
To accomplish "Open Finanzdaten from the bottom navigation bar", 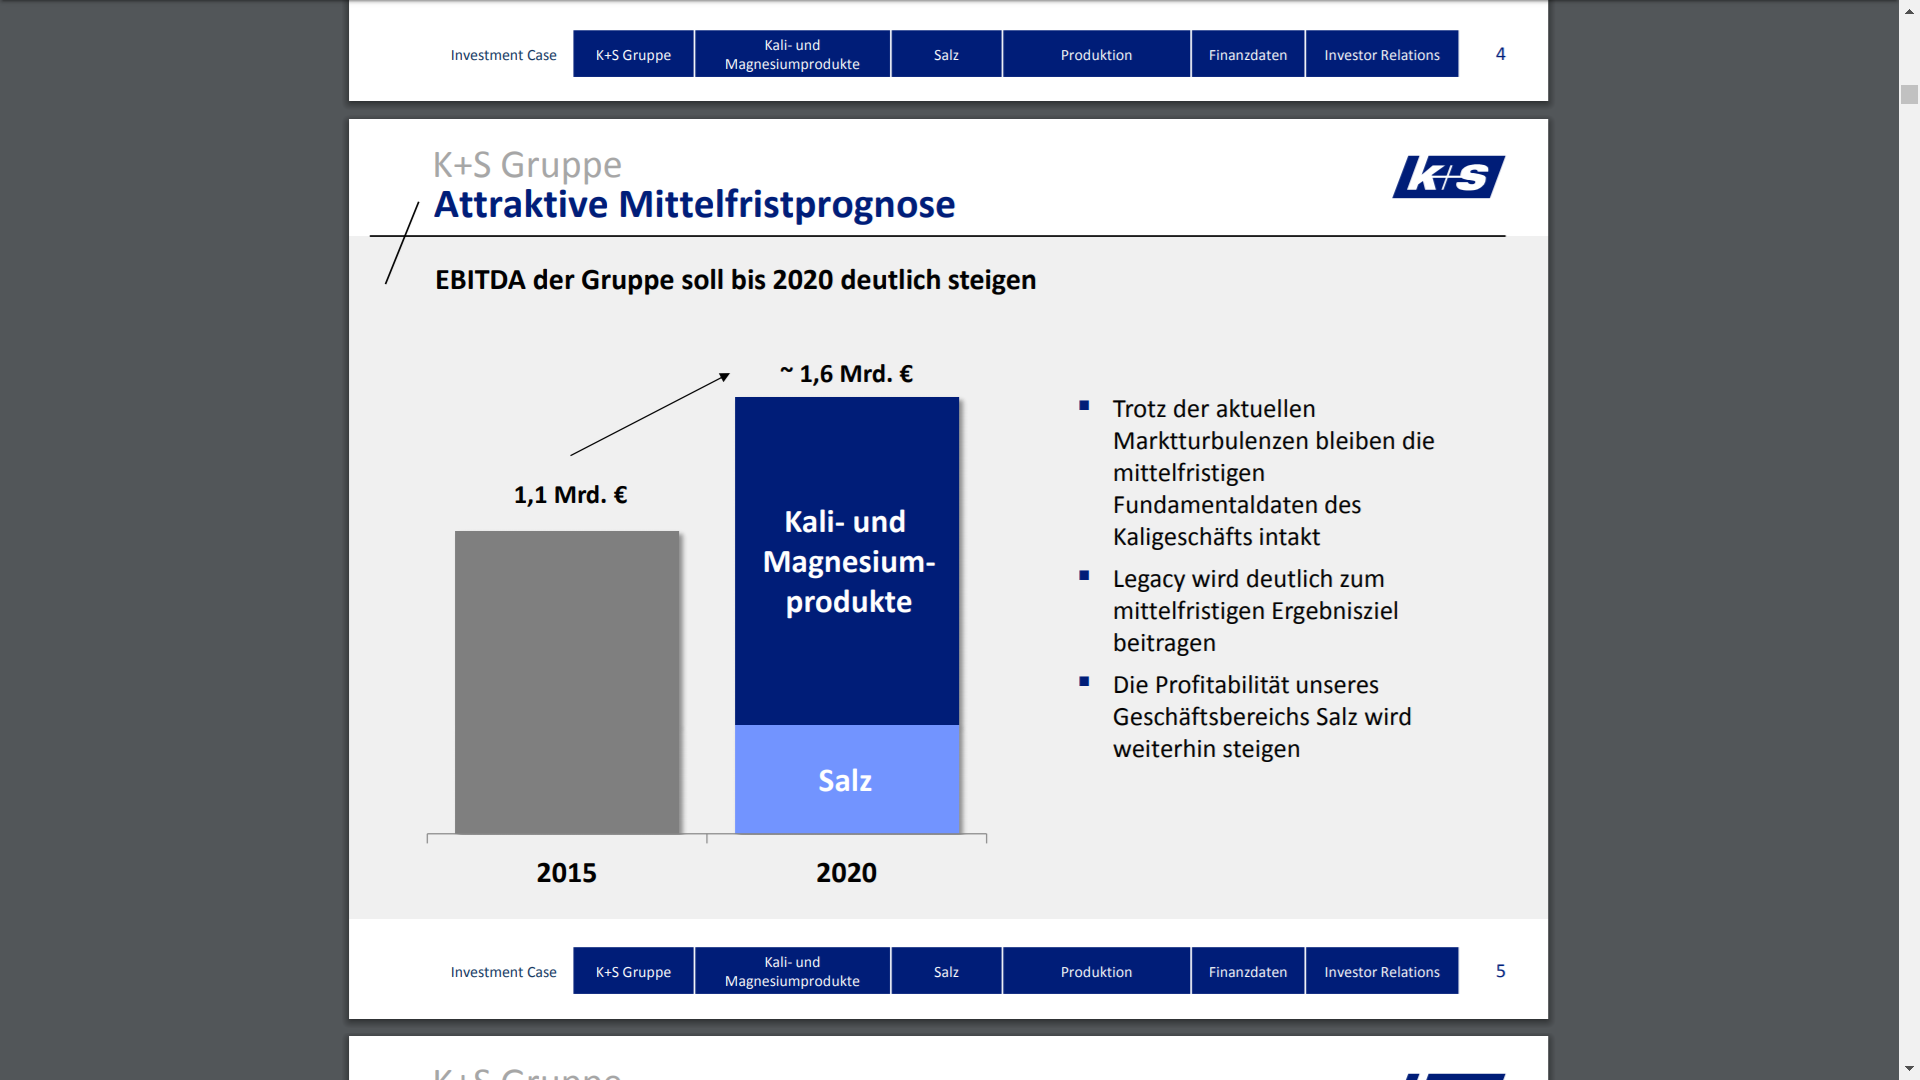I will (1247, 970).
